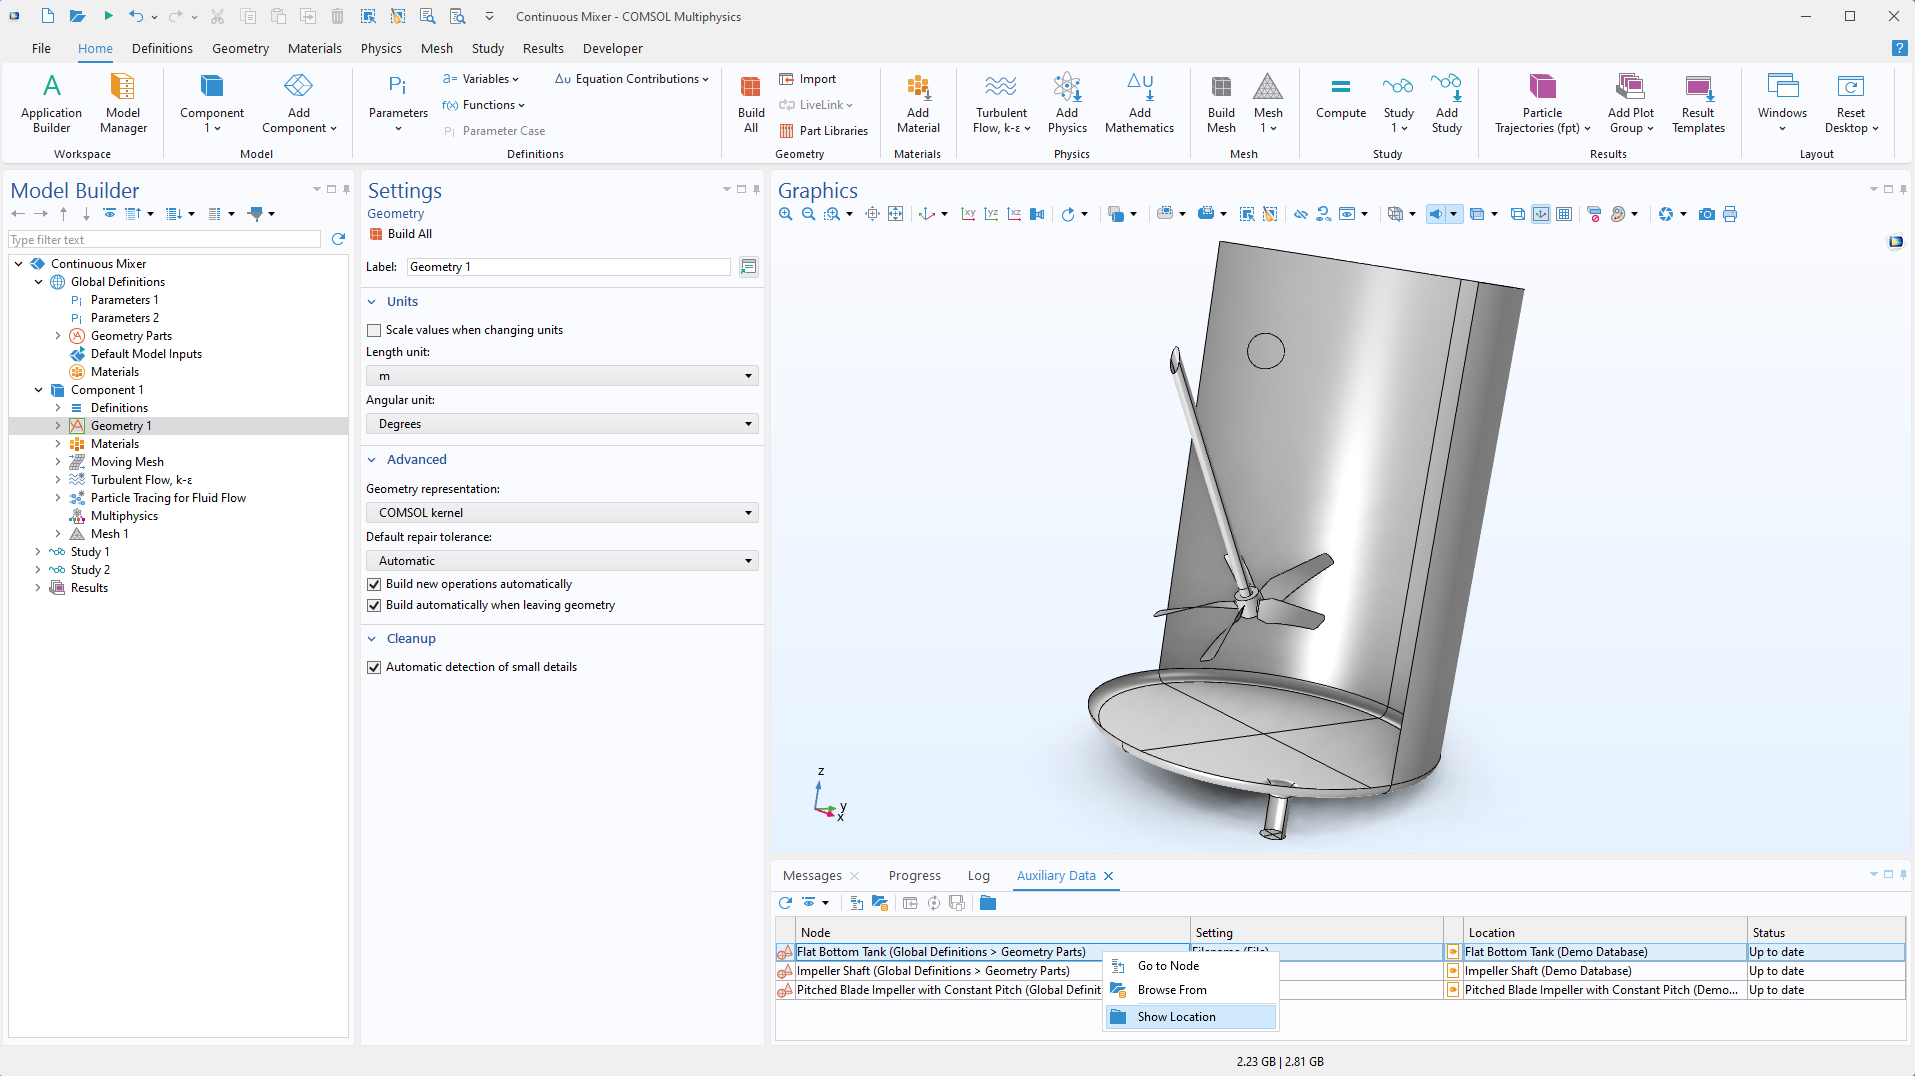Close the Auxiliary Data tab
Screen dimensions: 1915x1076
point(1108,876)
